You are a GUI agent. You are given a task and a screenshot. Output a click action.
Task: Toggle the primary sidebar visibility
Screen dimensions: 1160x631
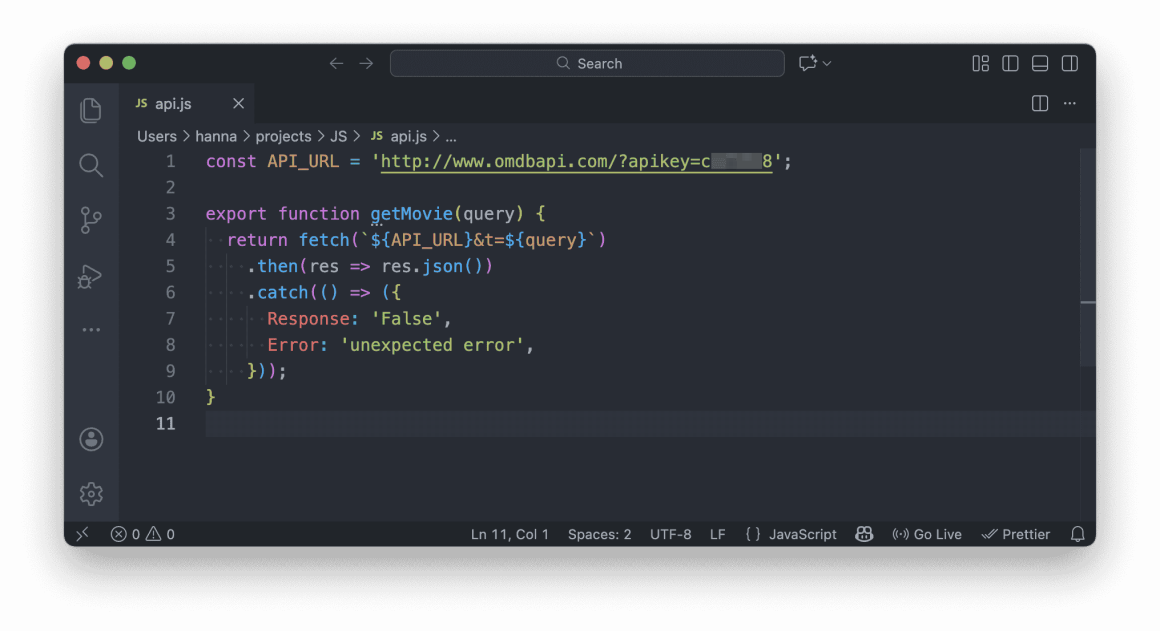1010,62
